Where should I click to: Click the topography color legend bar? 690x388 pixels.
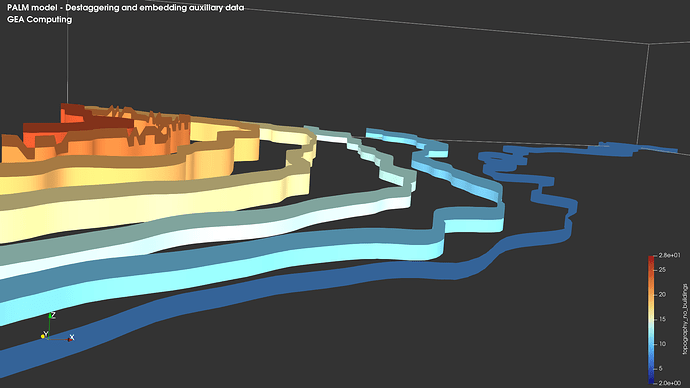coord(651,319)
